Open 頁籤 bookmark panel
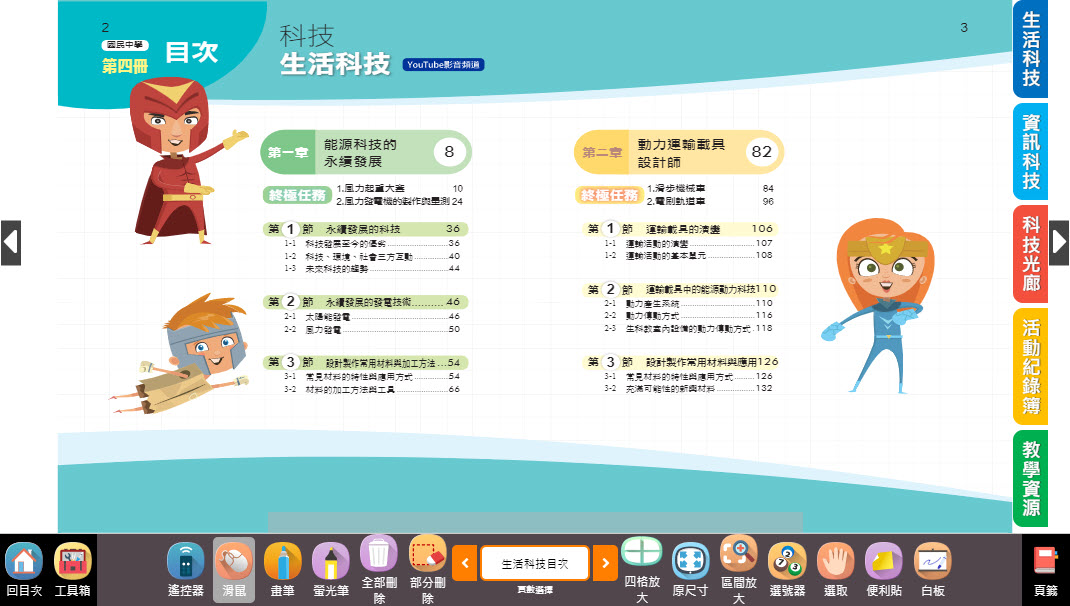This screenshot has height=606, width=1070. pos(1045,570)
